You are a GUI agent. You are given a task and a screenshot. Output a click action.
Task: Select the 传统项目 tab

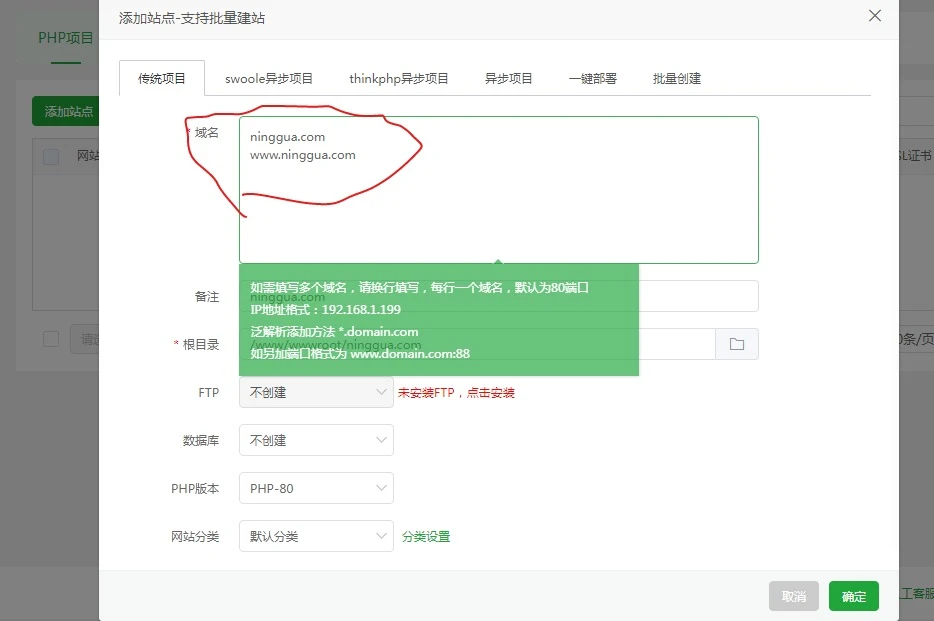tap(162, 79)
